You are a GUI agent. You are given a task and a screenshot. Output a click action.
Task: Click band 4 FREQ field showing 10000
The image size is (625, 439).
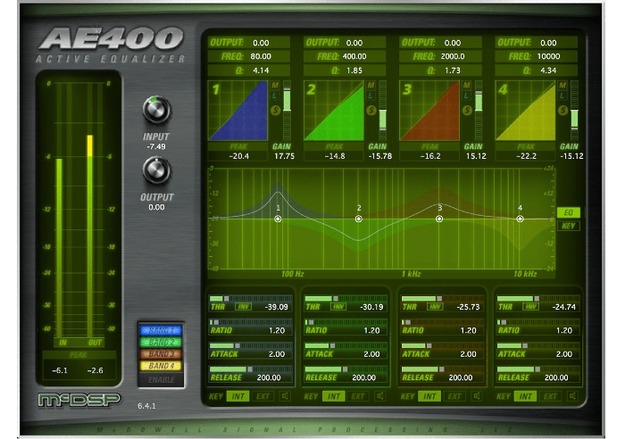coord(537,56)
